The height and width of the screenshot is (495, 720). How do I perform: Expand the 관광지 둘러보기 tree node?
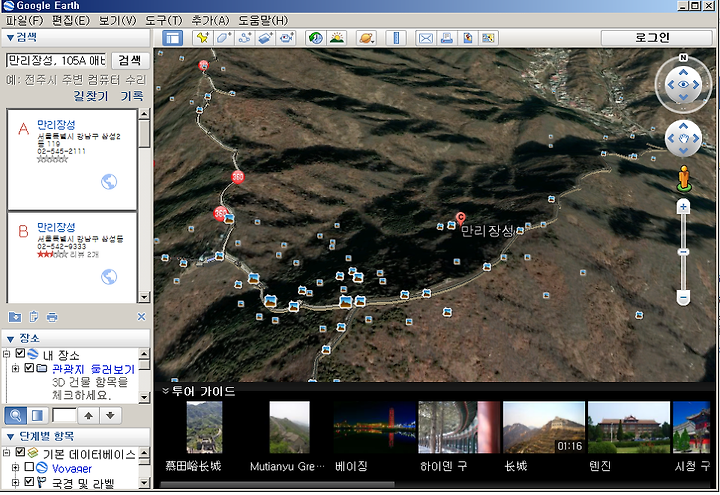coord(15,368)
